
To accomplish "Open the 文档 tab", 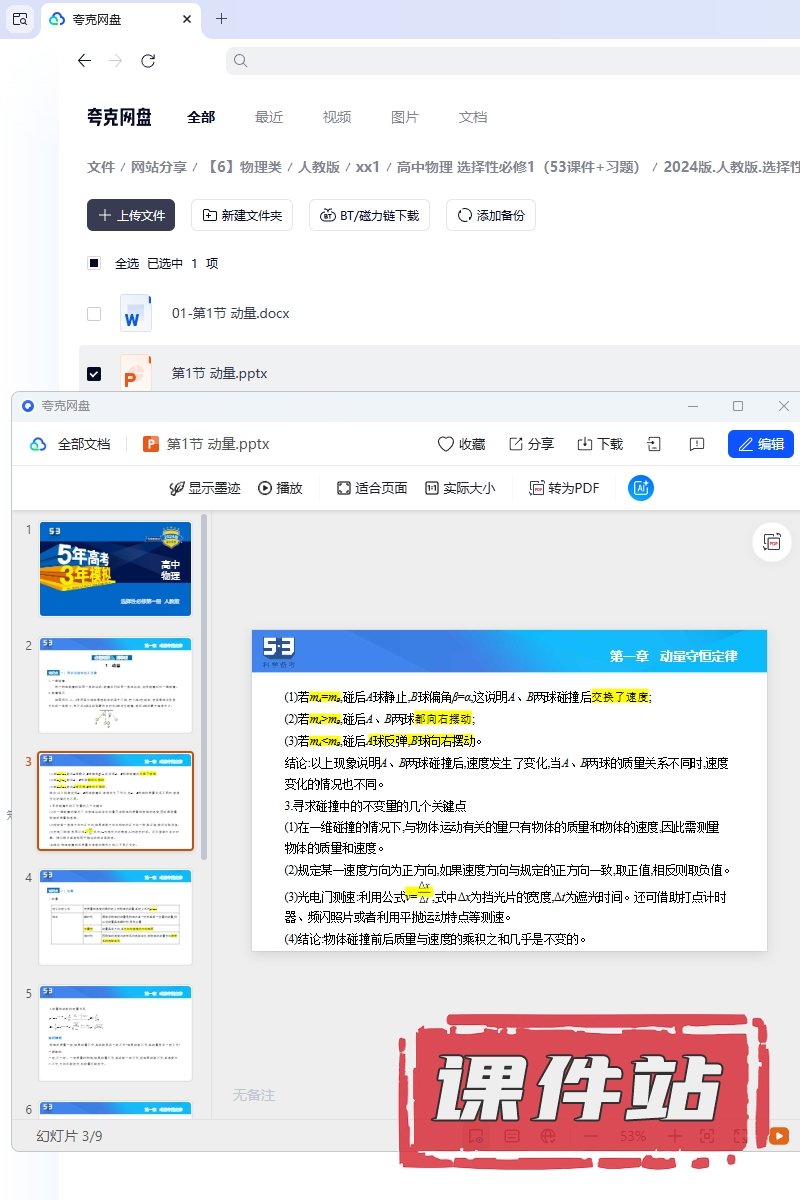I will 473,117.
